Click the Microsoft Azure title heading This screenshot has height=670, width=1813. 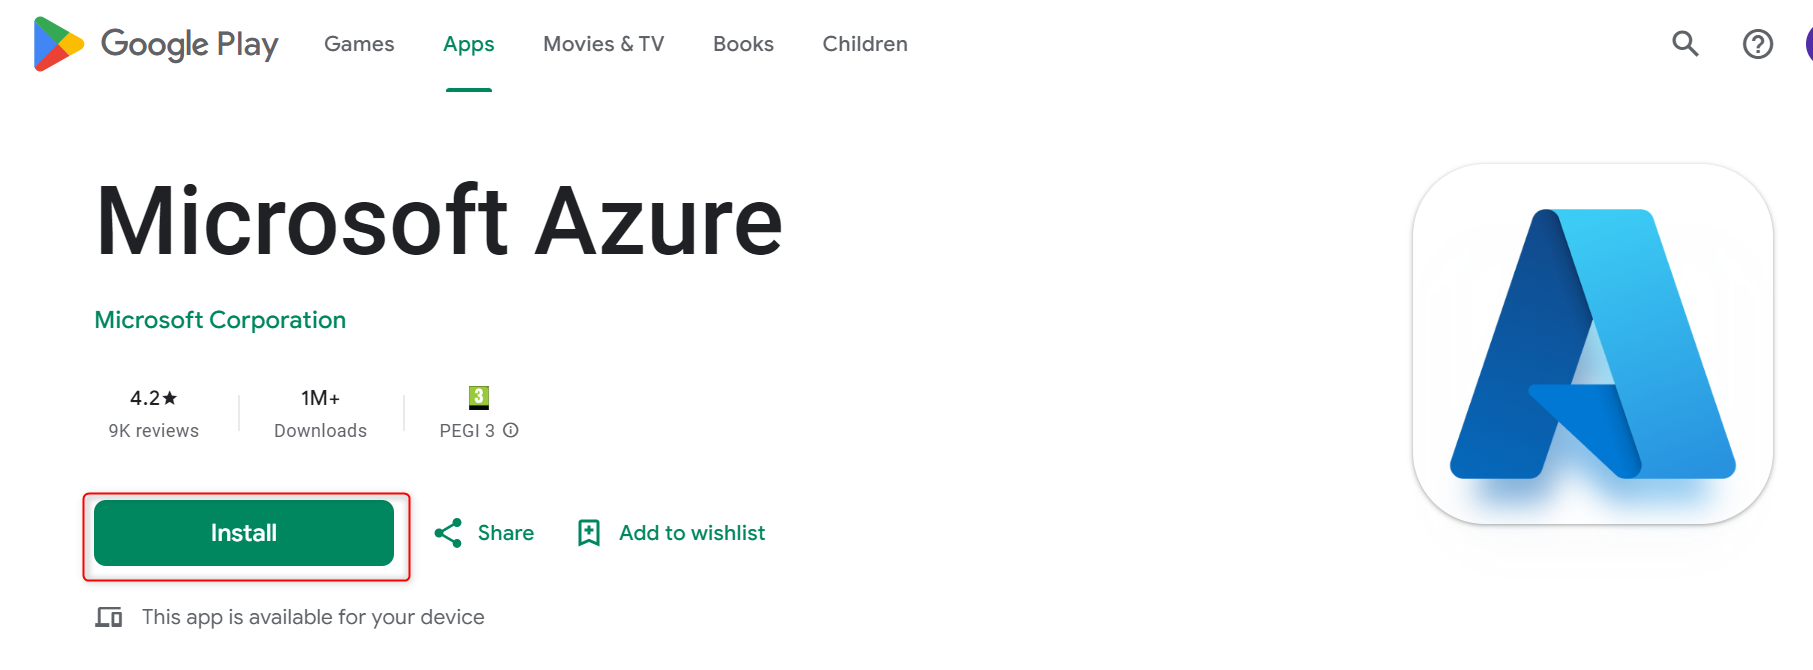(x=439, y=221)
